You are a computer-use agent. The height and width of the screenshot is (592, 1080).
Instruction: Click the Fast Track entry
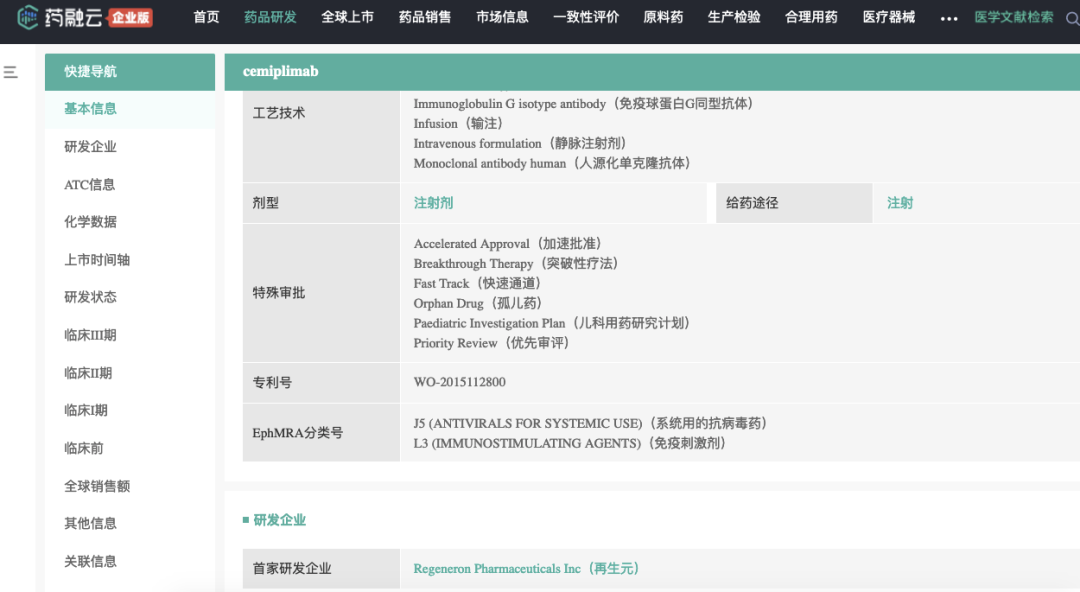coord(479,283)
